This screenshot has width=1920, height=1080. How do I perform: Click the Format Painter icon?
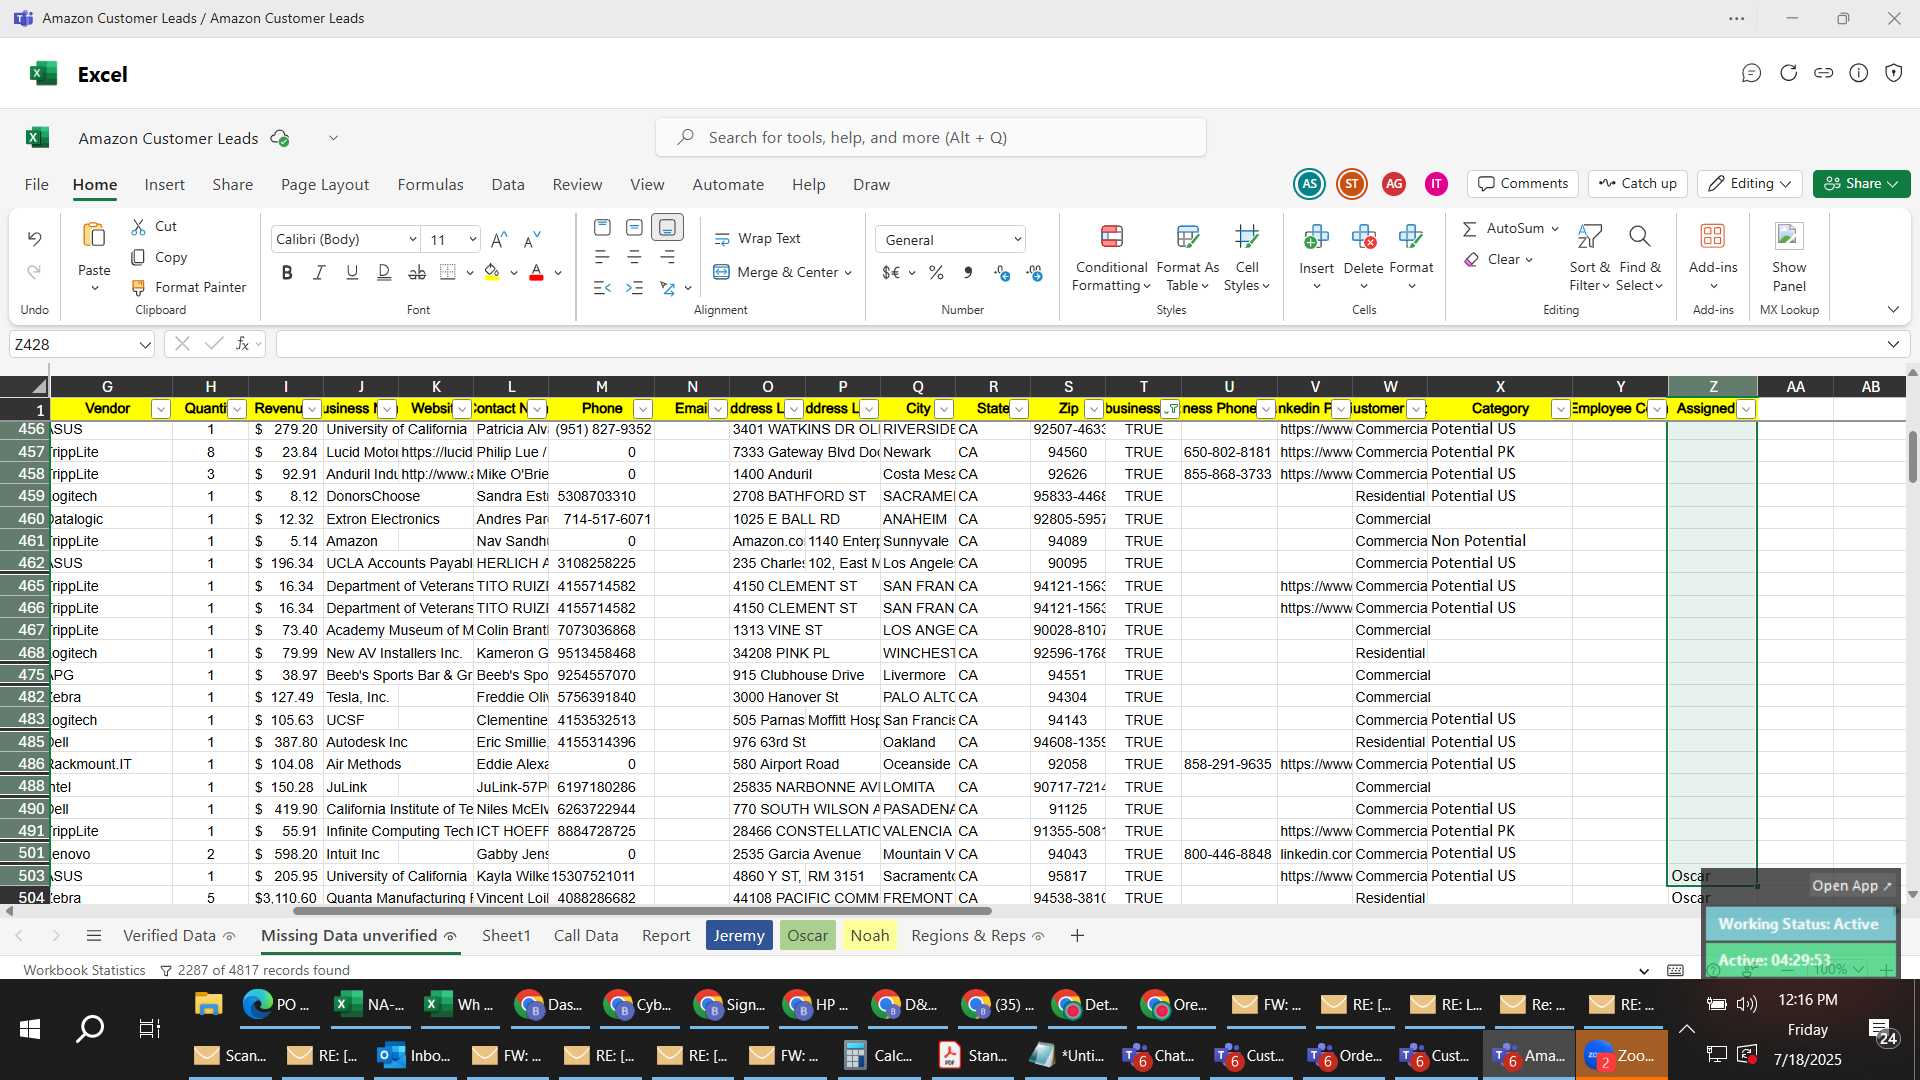pyautogui.click(x=138, y=287)
